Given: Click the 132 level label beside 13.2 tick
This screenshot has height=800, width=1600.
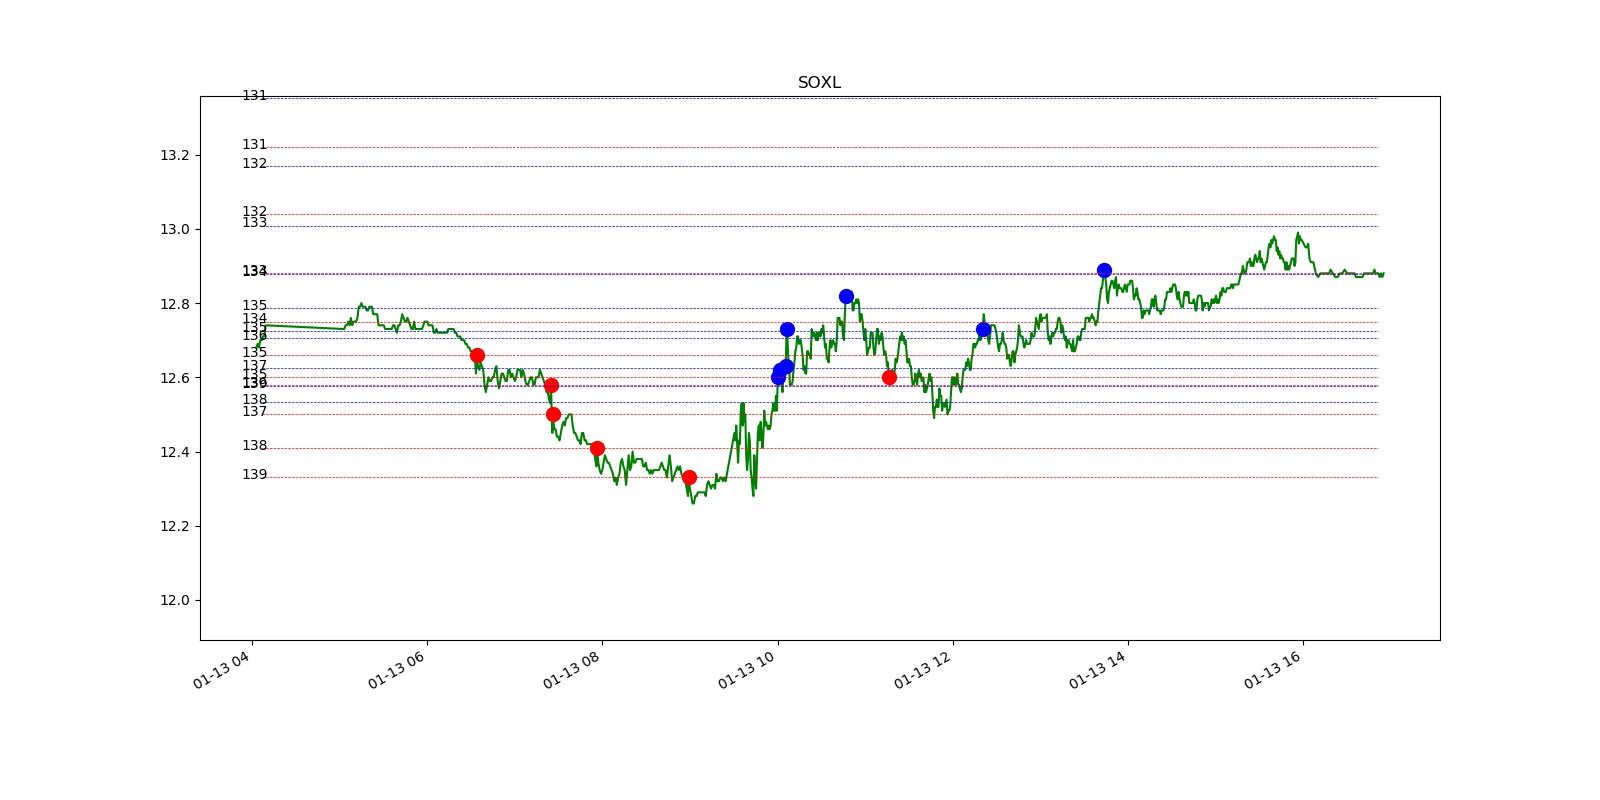Looking at the screenshot, I should [255, 164].
